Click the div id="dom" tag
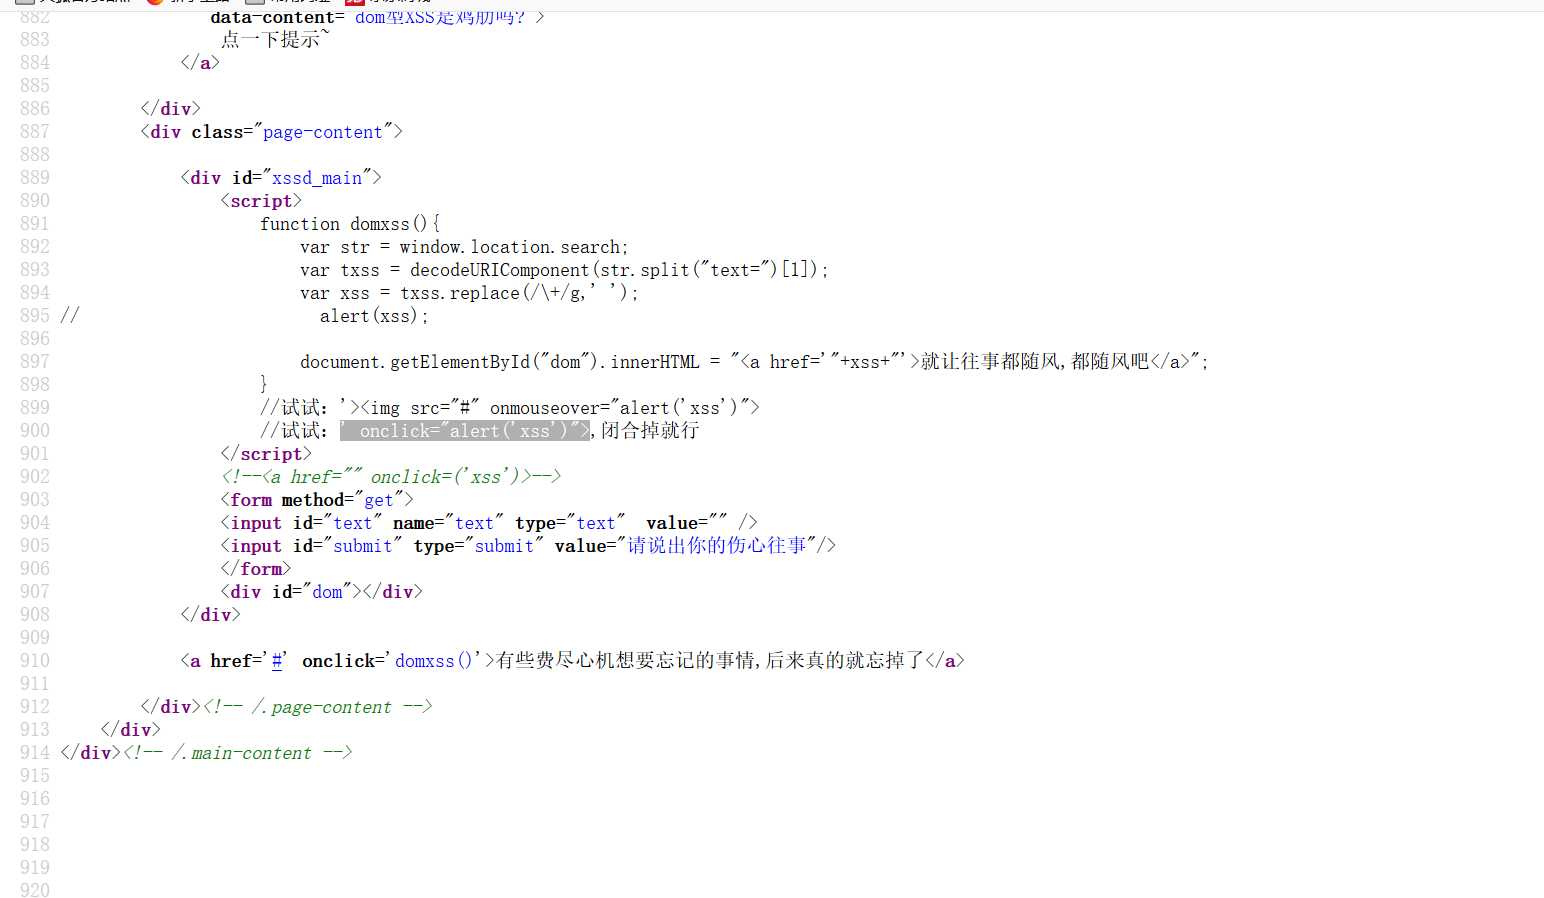This screenshot has height=898, width=1544. click(321, 592)
